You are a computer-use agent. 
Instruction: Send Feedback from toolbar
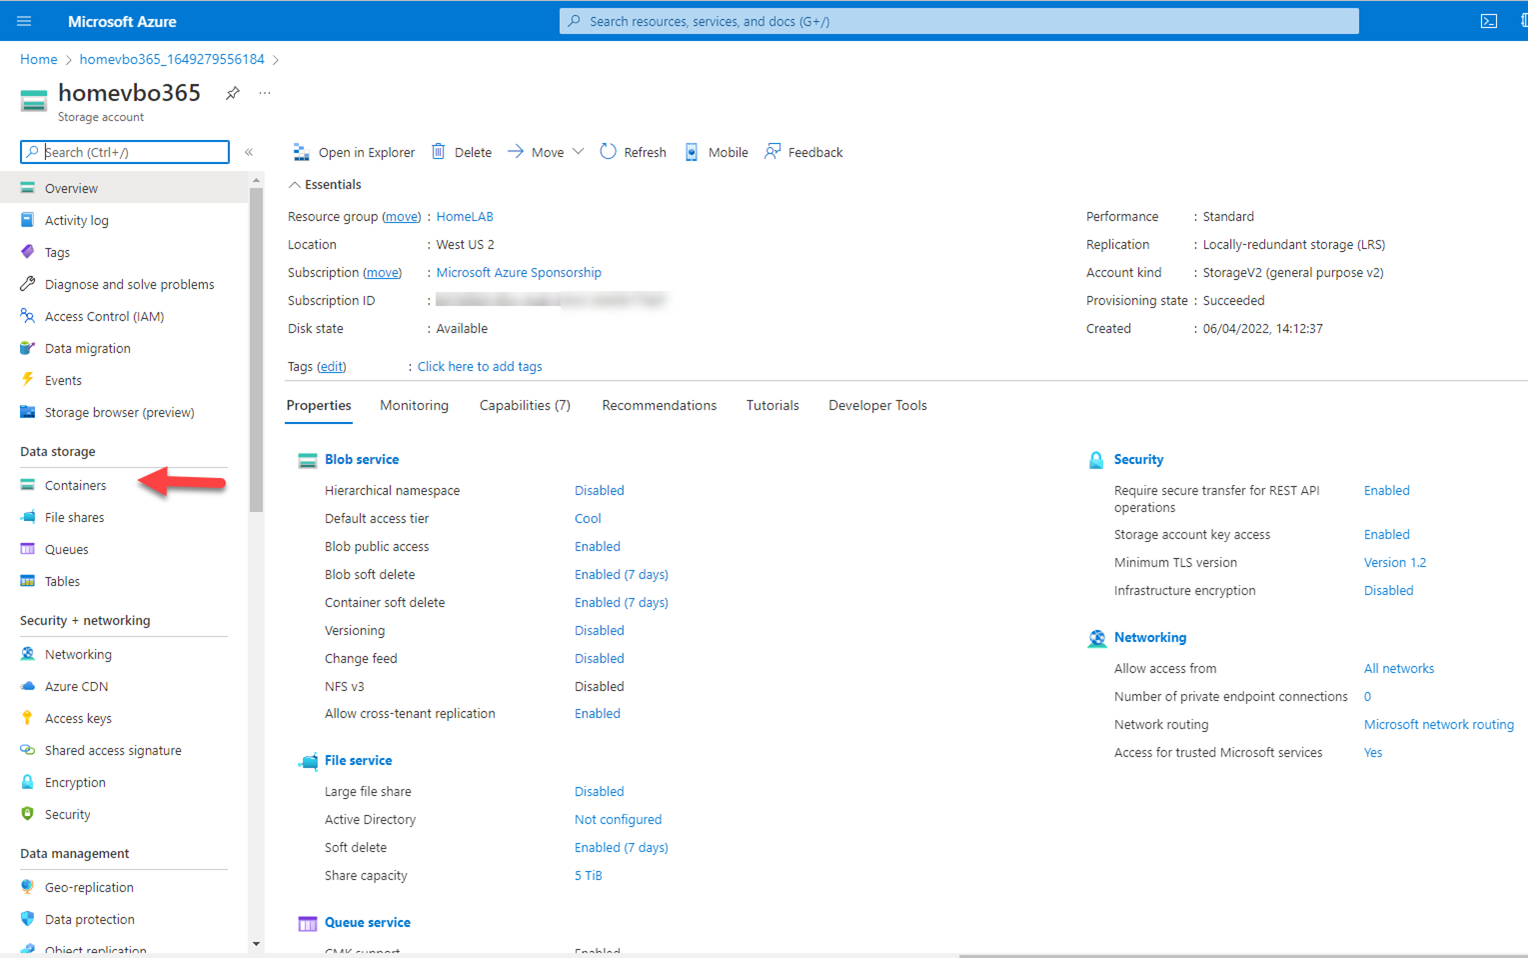tap(804, 152)
